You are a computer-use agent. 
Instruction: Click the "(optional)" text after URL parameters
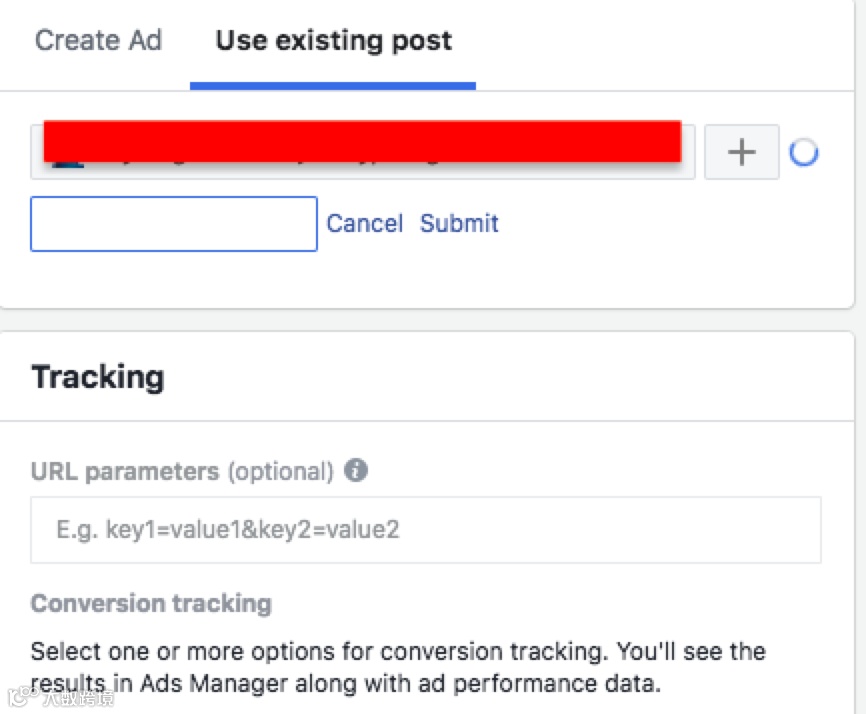tap(280, 471)
